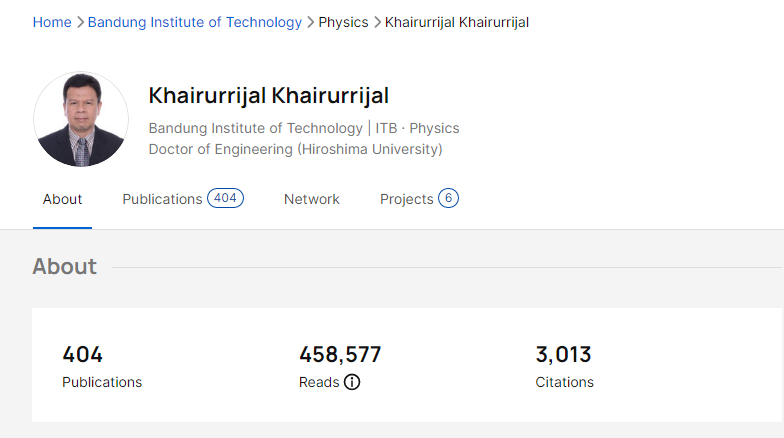Click the Physics department in profile header

[434, 128]
